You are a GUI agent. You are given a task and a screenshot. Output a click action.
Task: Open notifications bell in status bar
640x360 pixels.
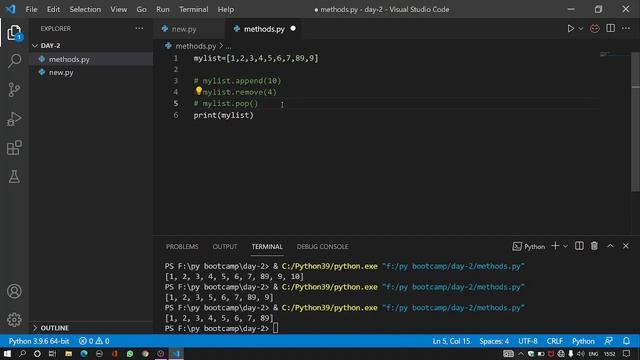pos(626,341)
